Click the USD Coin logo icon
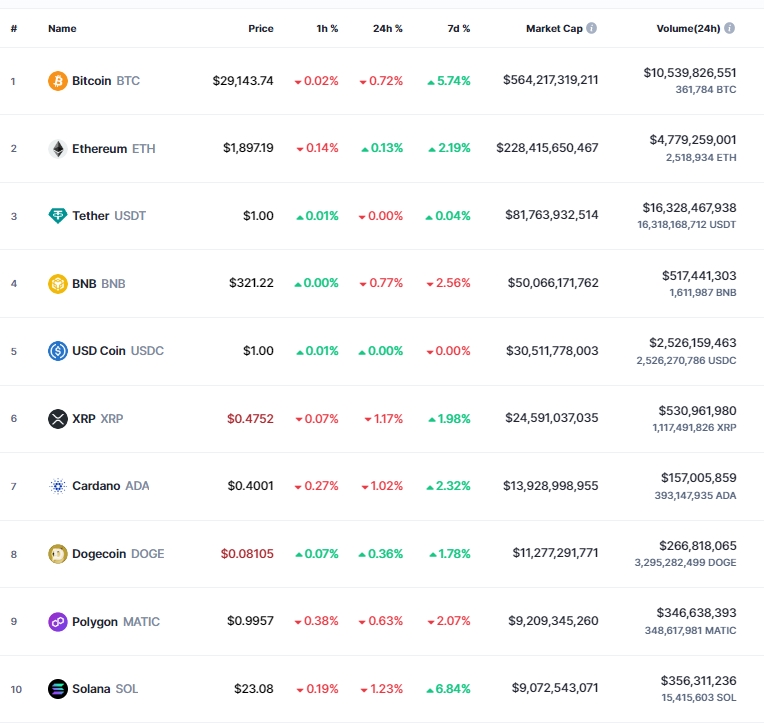Viewport: 764px width, 723px height. [58, 351]
